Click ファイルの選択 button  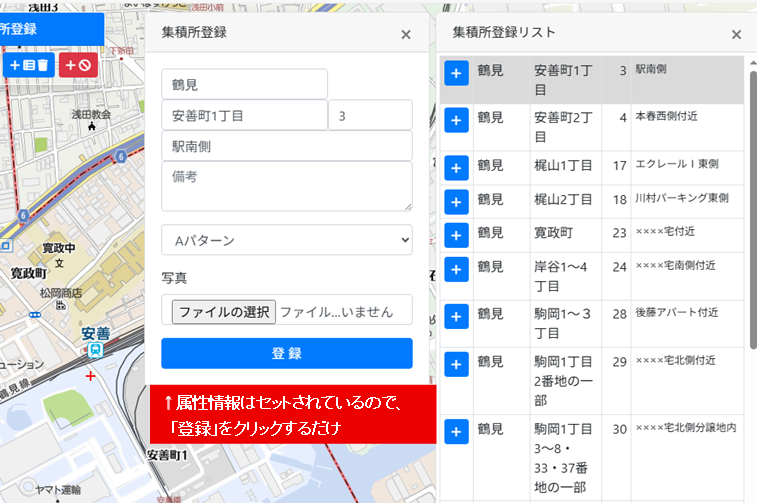click(x=224, y=312)
